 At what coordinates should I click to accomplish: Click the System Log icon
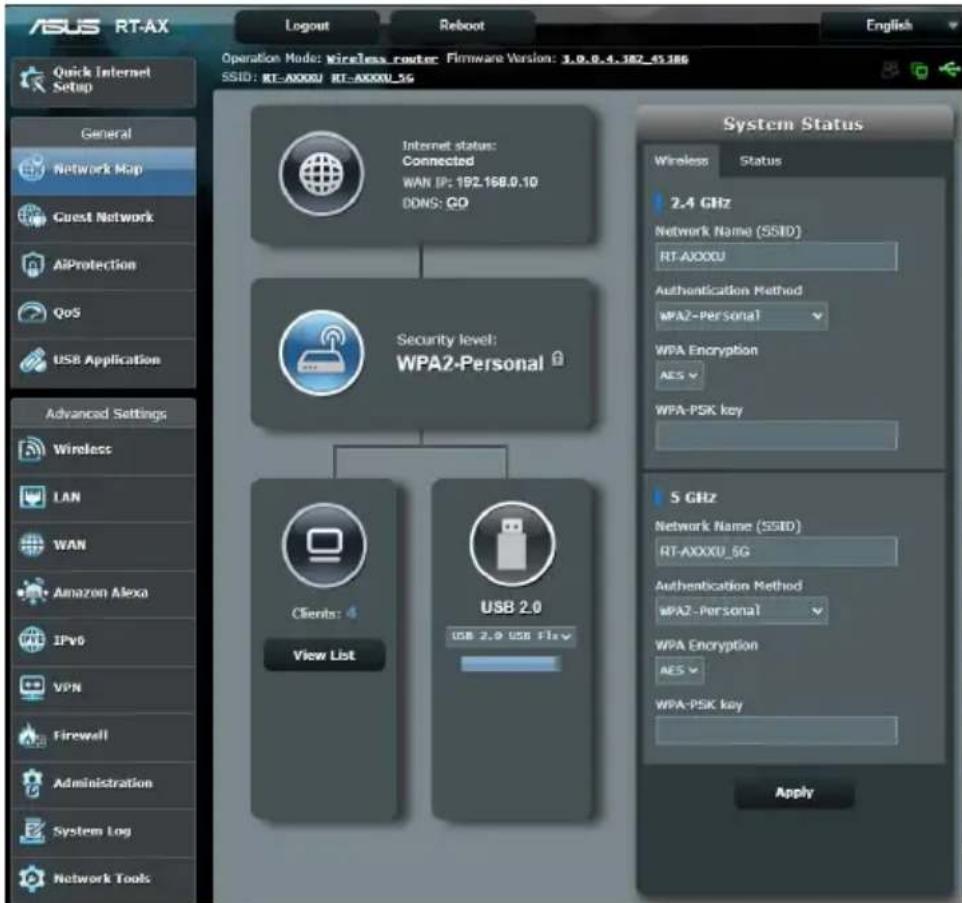32,831
